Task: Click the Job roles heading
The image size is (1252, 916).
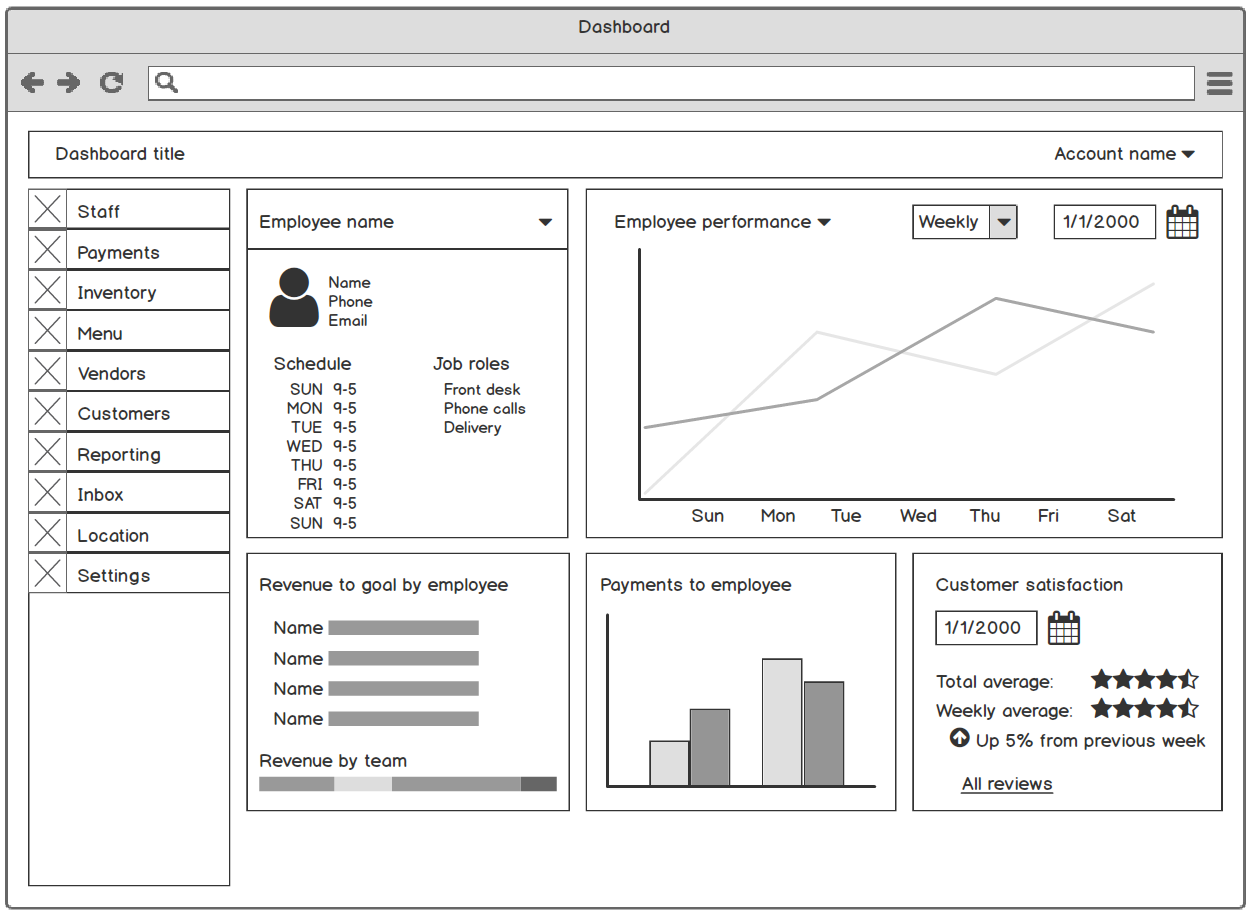Action: 471,364
